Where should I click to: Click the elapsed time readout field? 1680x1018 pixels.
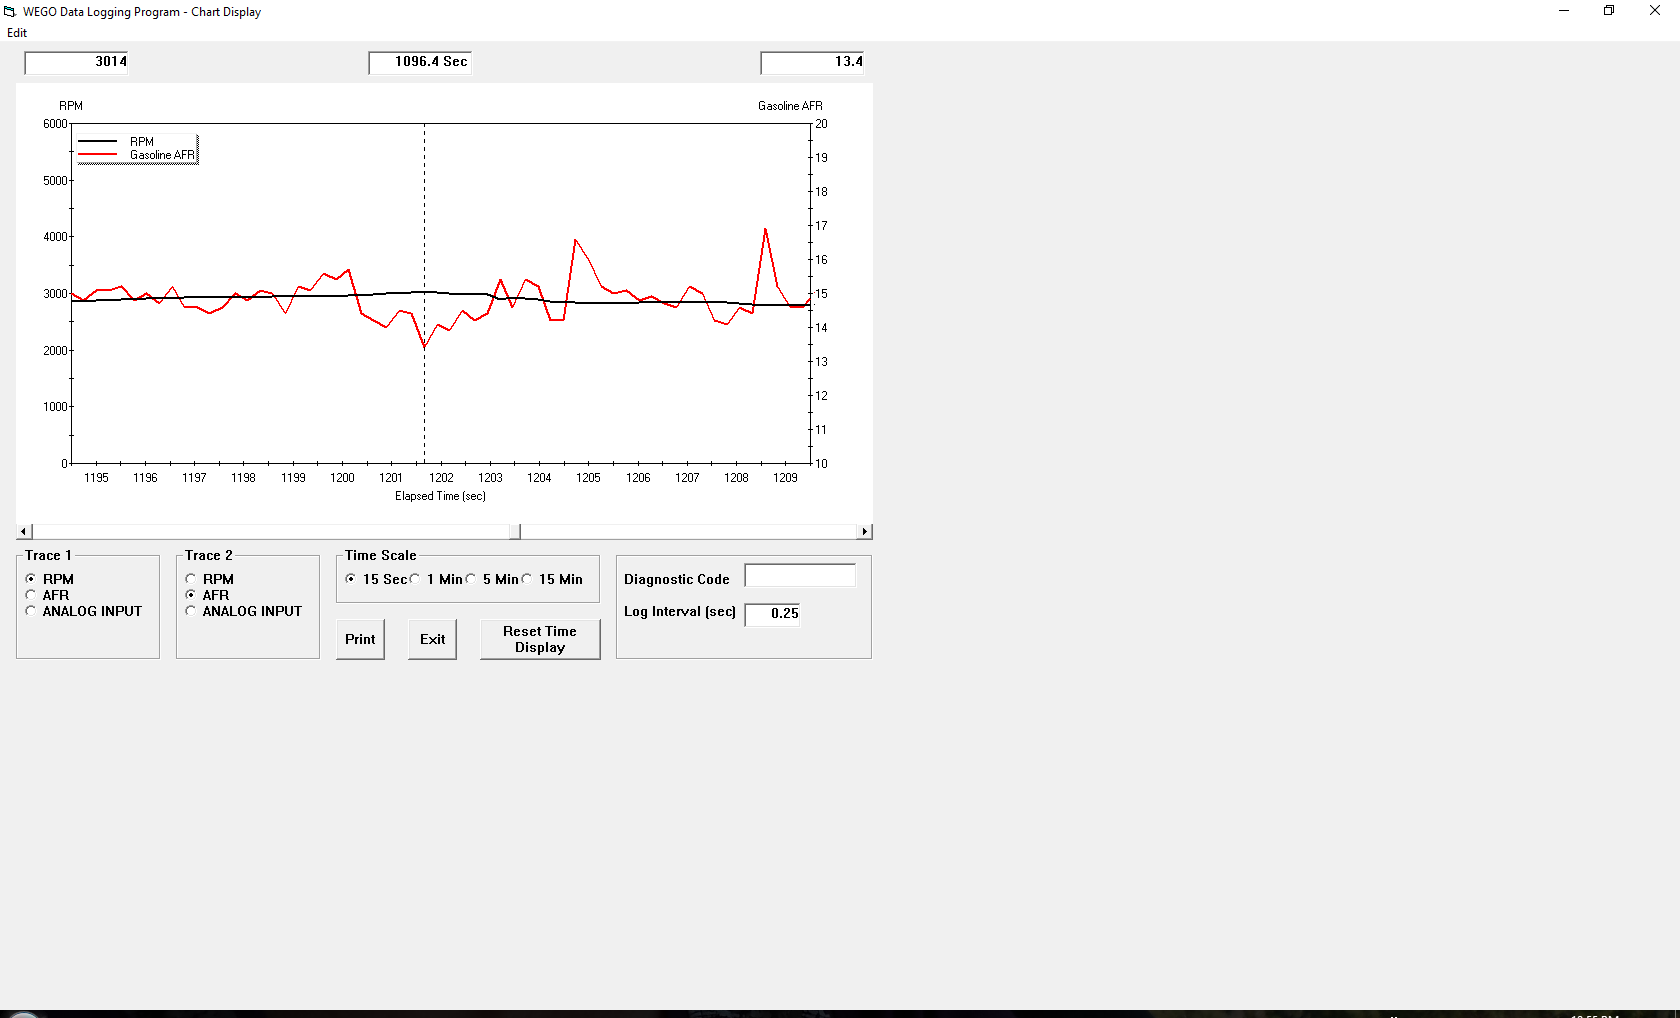pos(420,62)
